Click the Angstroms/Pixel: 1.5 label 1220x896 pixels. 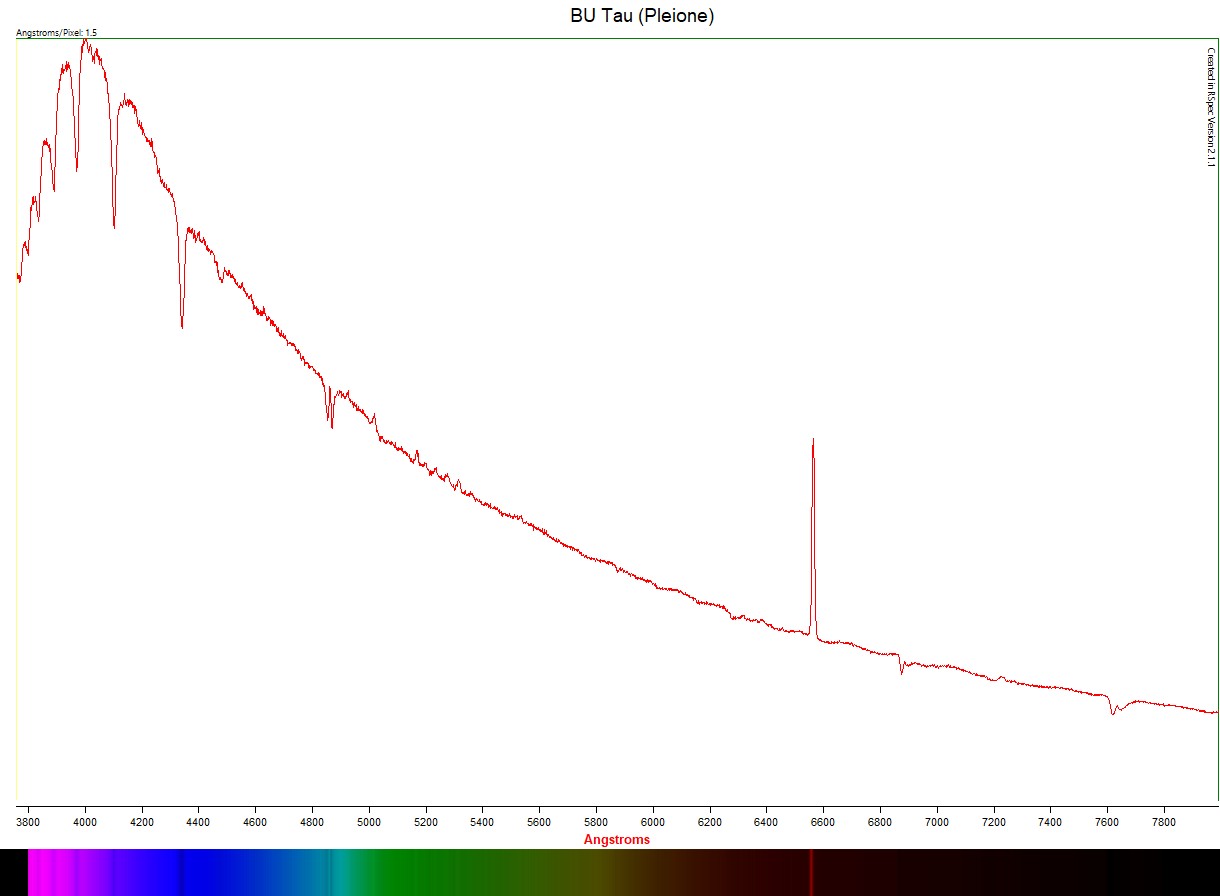57,33
